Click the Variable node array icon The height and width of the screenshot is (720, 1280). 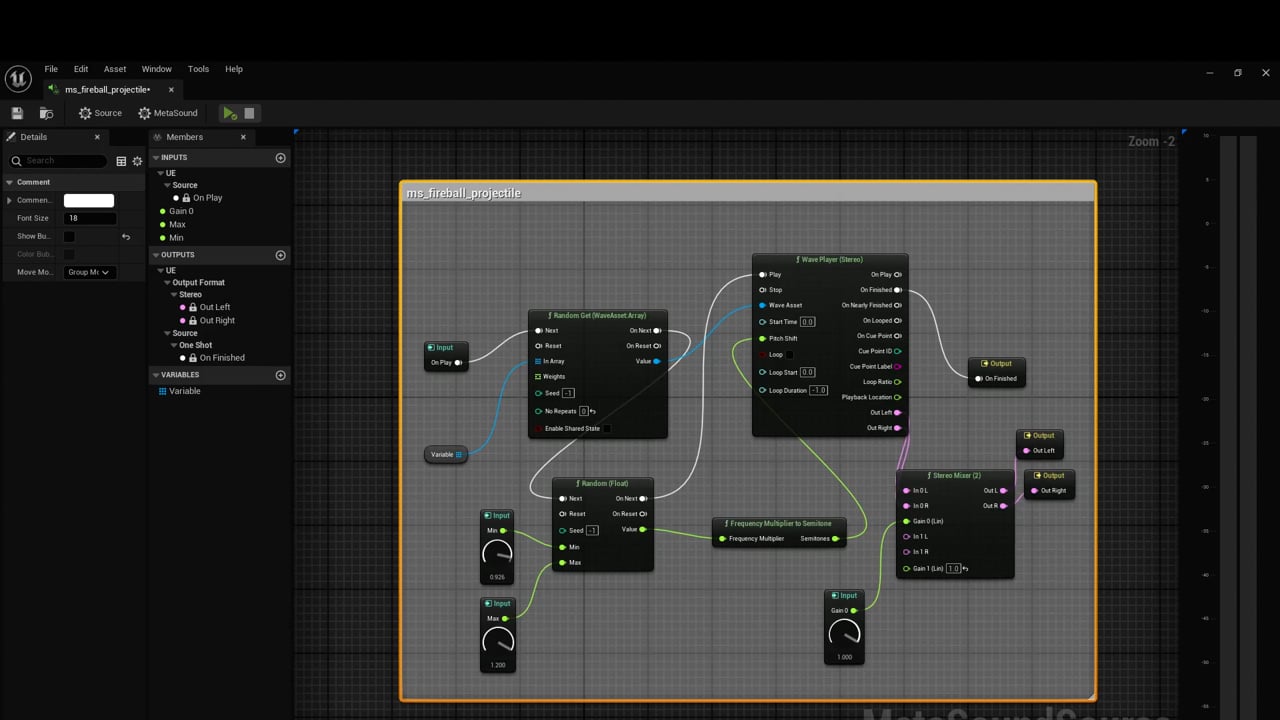click(x=459, y=455)
